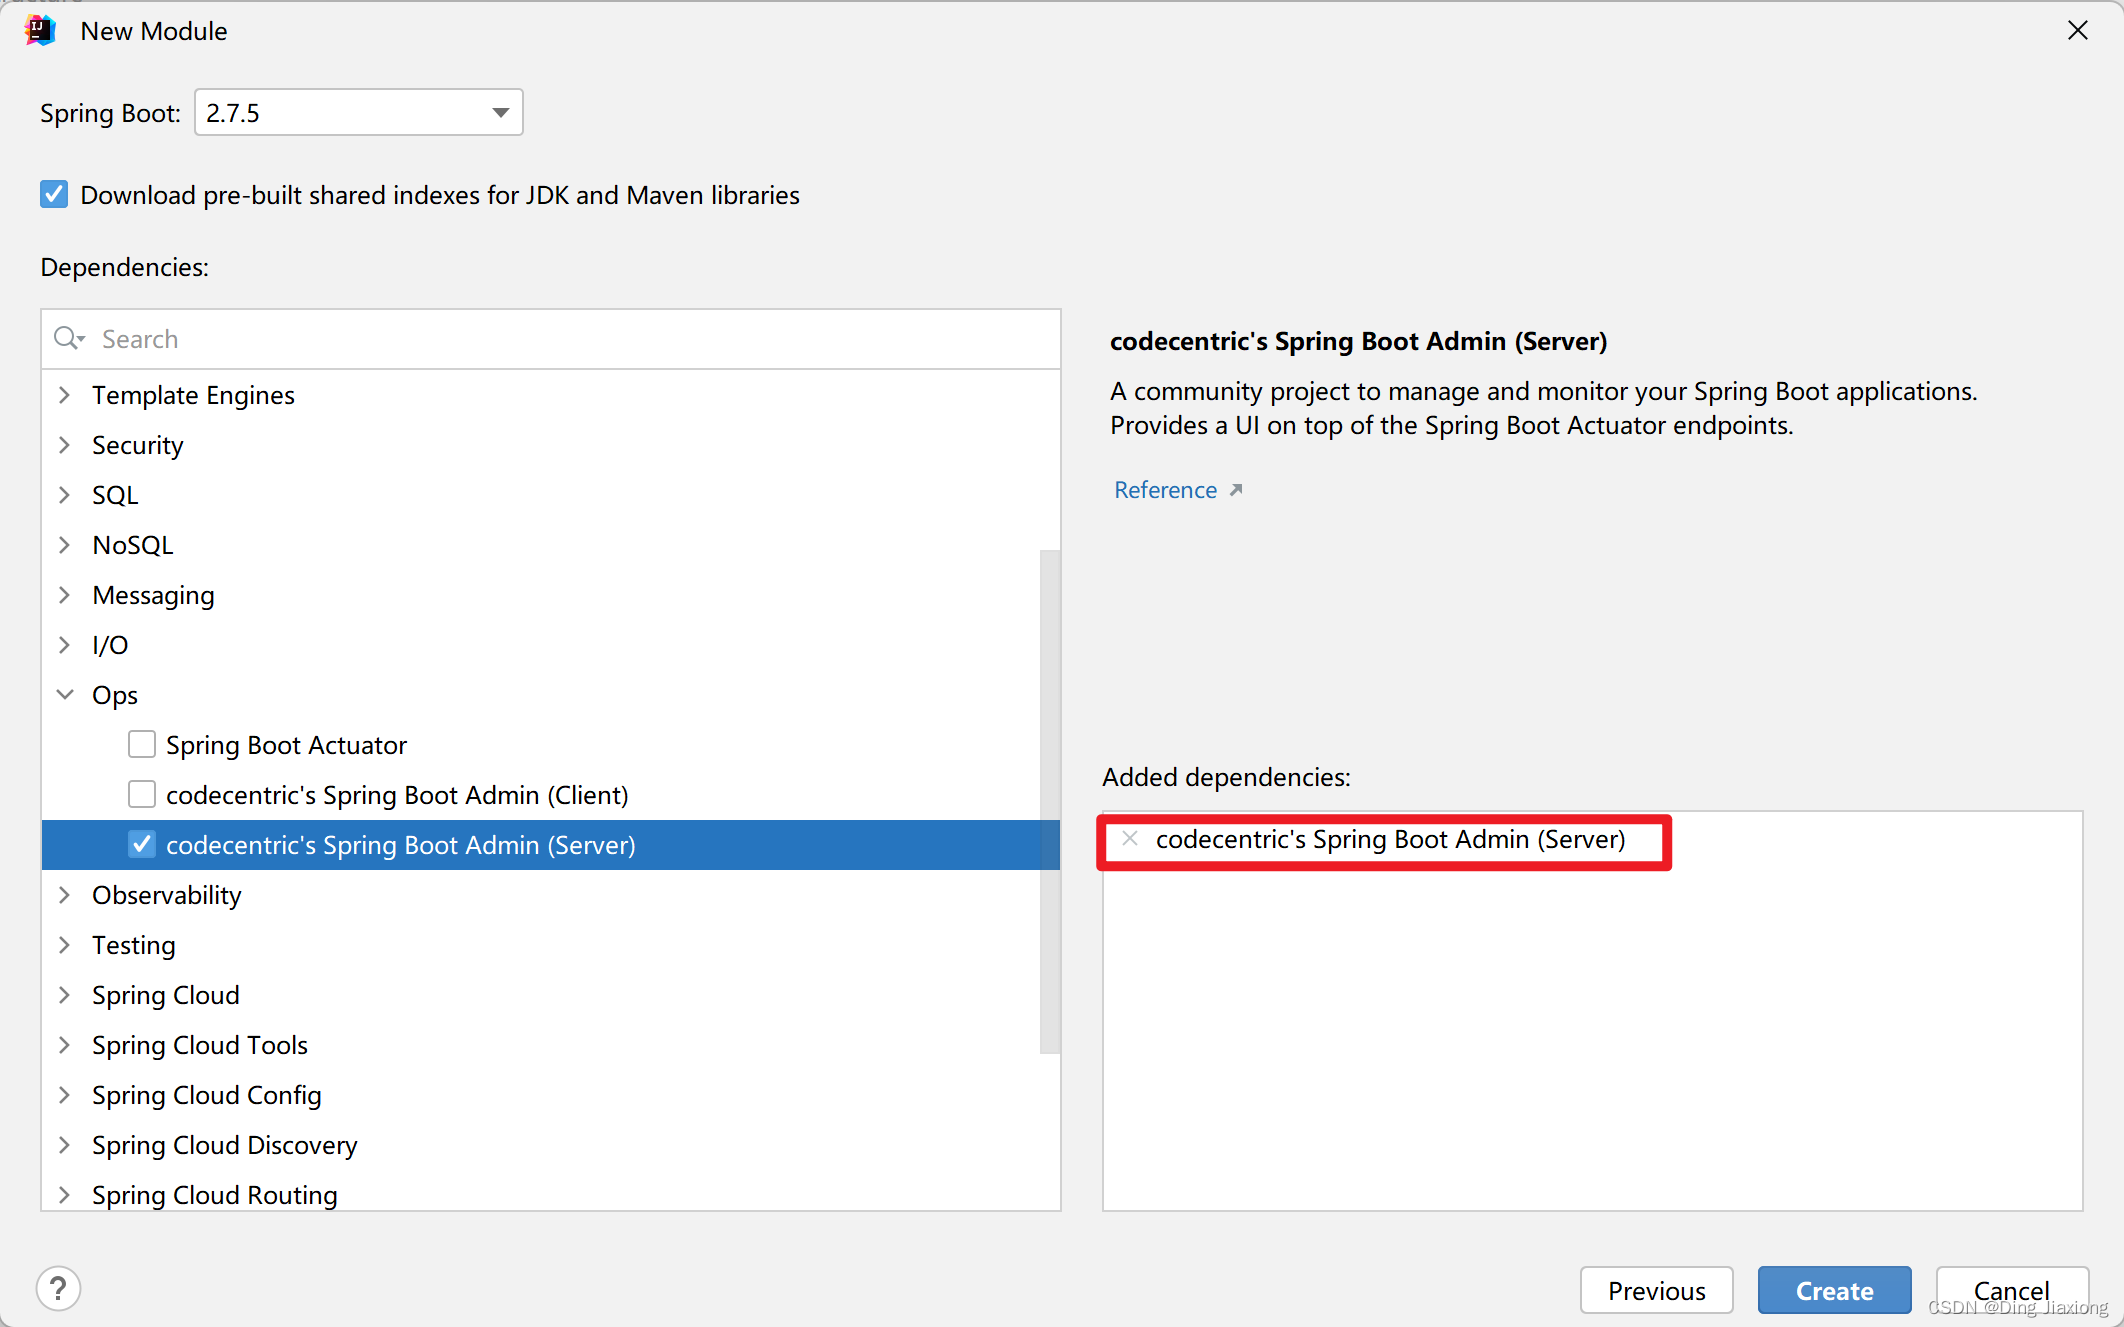Click the dependencies Search field
The height and width of the screenshot is (1327, 2124).
point(551,339)
